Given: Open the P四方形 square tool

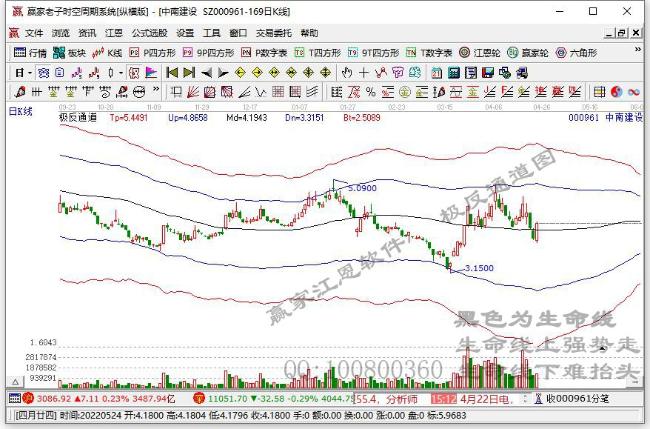Looking at the screenshot, I should [153, 53].
